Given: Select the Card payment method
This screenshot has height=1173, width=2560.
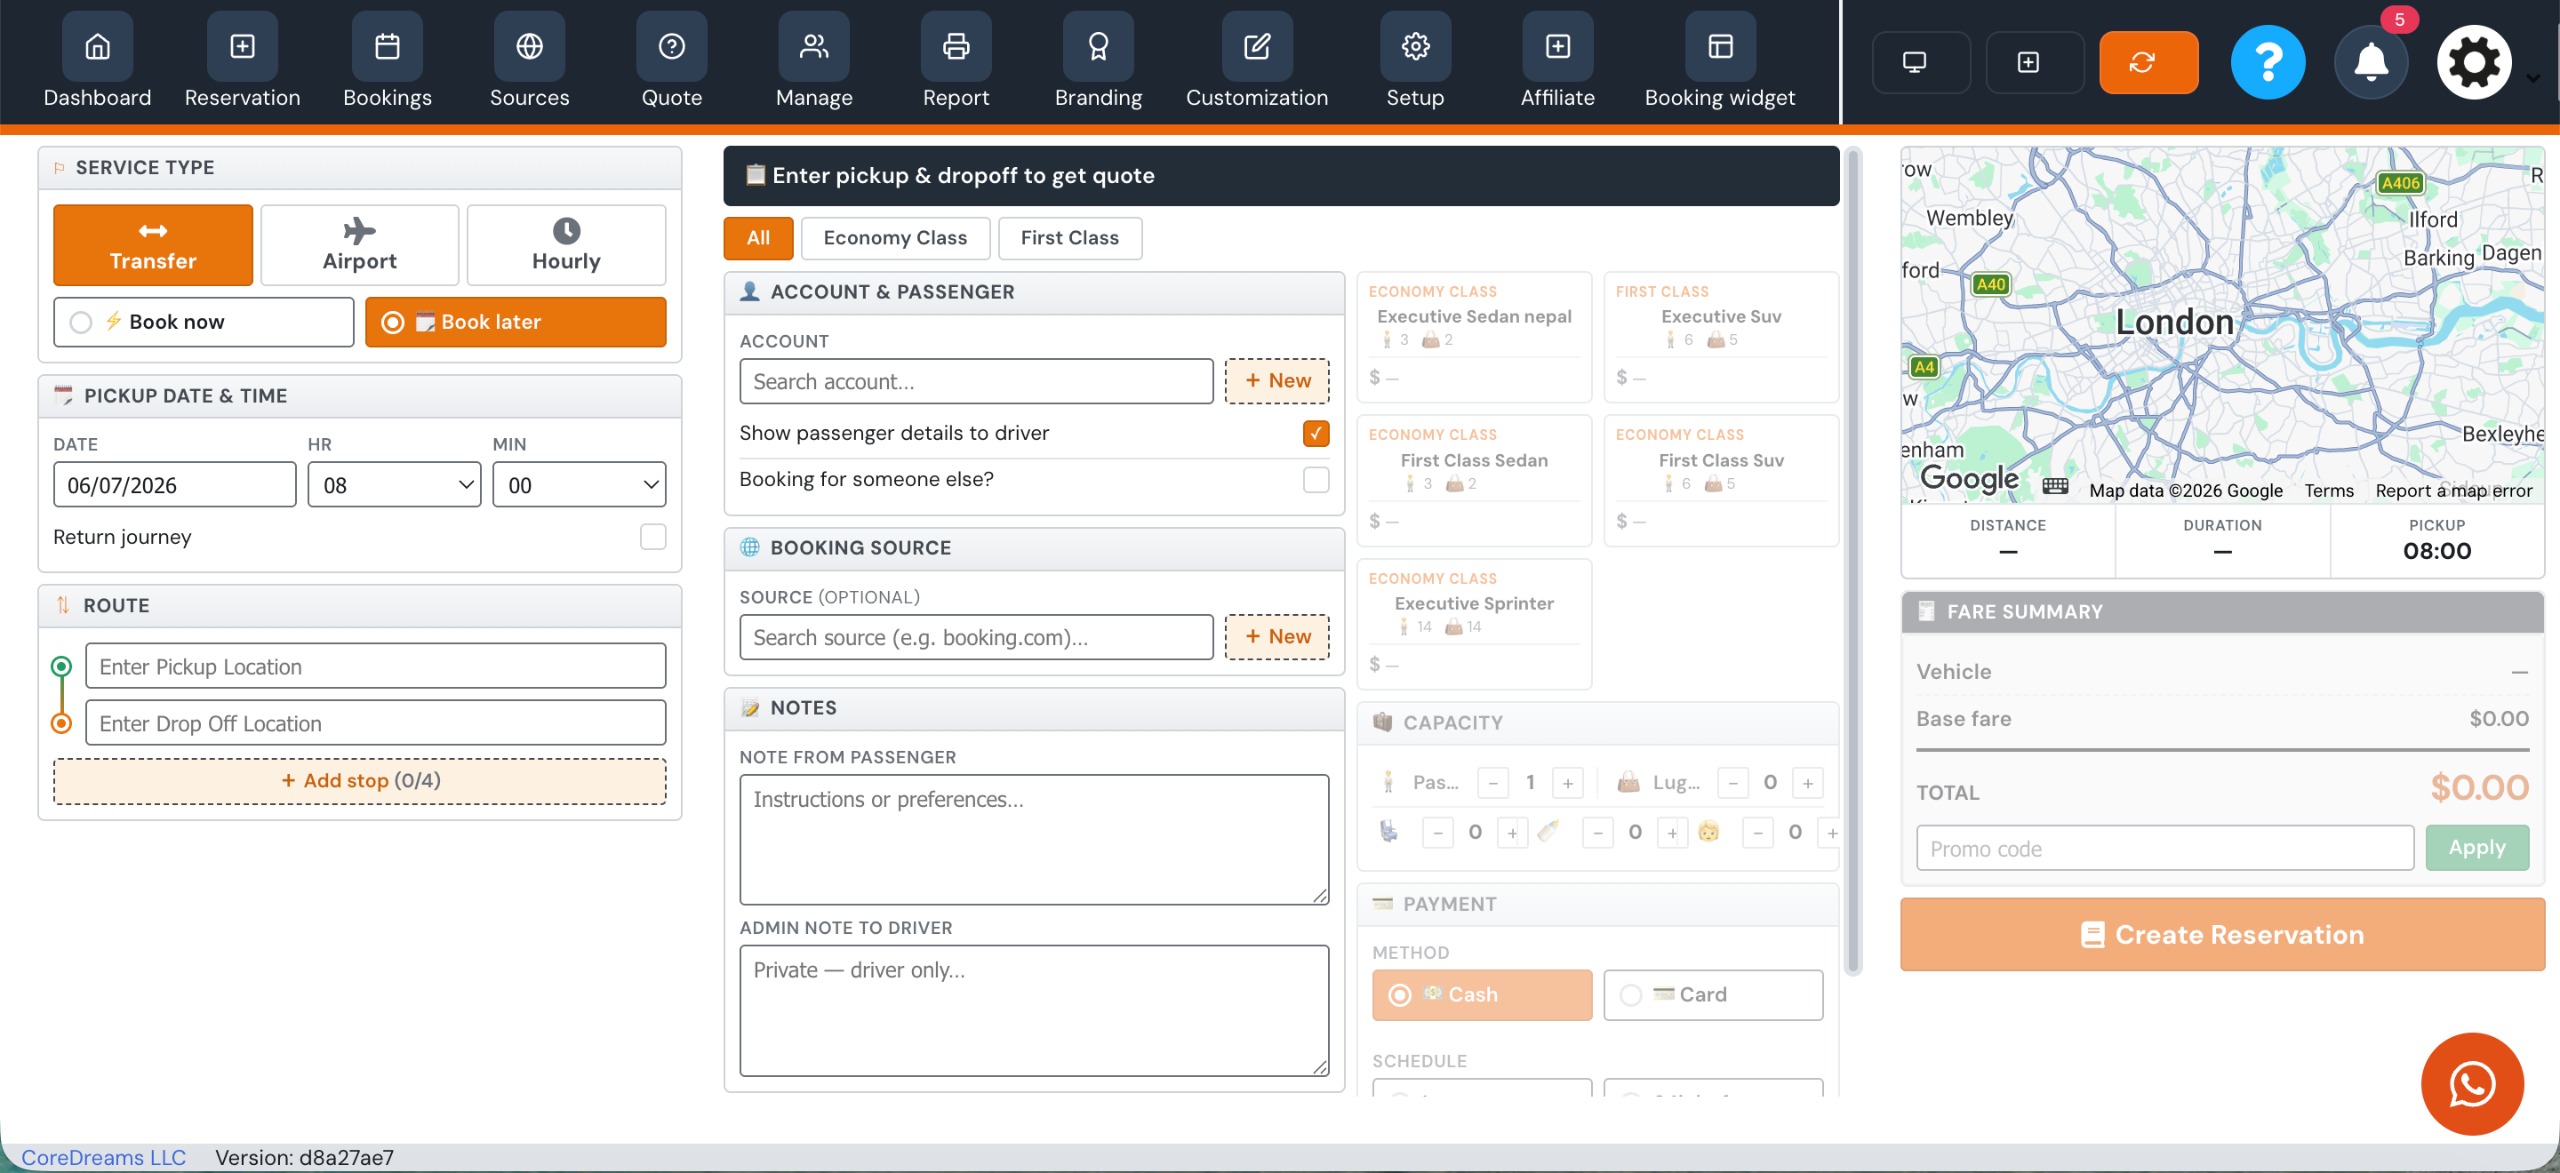Looking at the screenshot, I should click(x=1713, y=995).
